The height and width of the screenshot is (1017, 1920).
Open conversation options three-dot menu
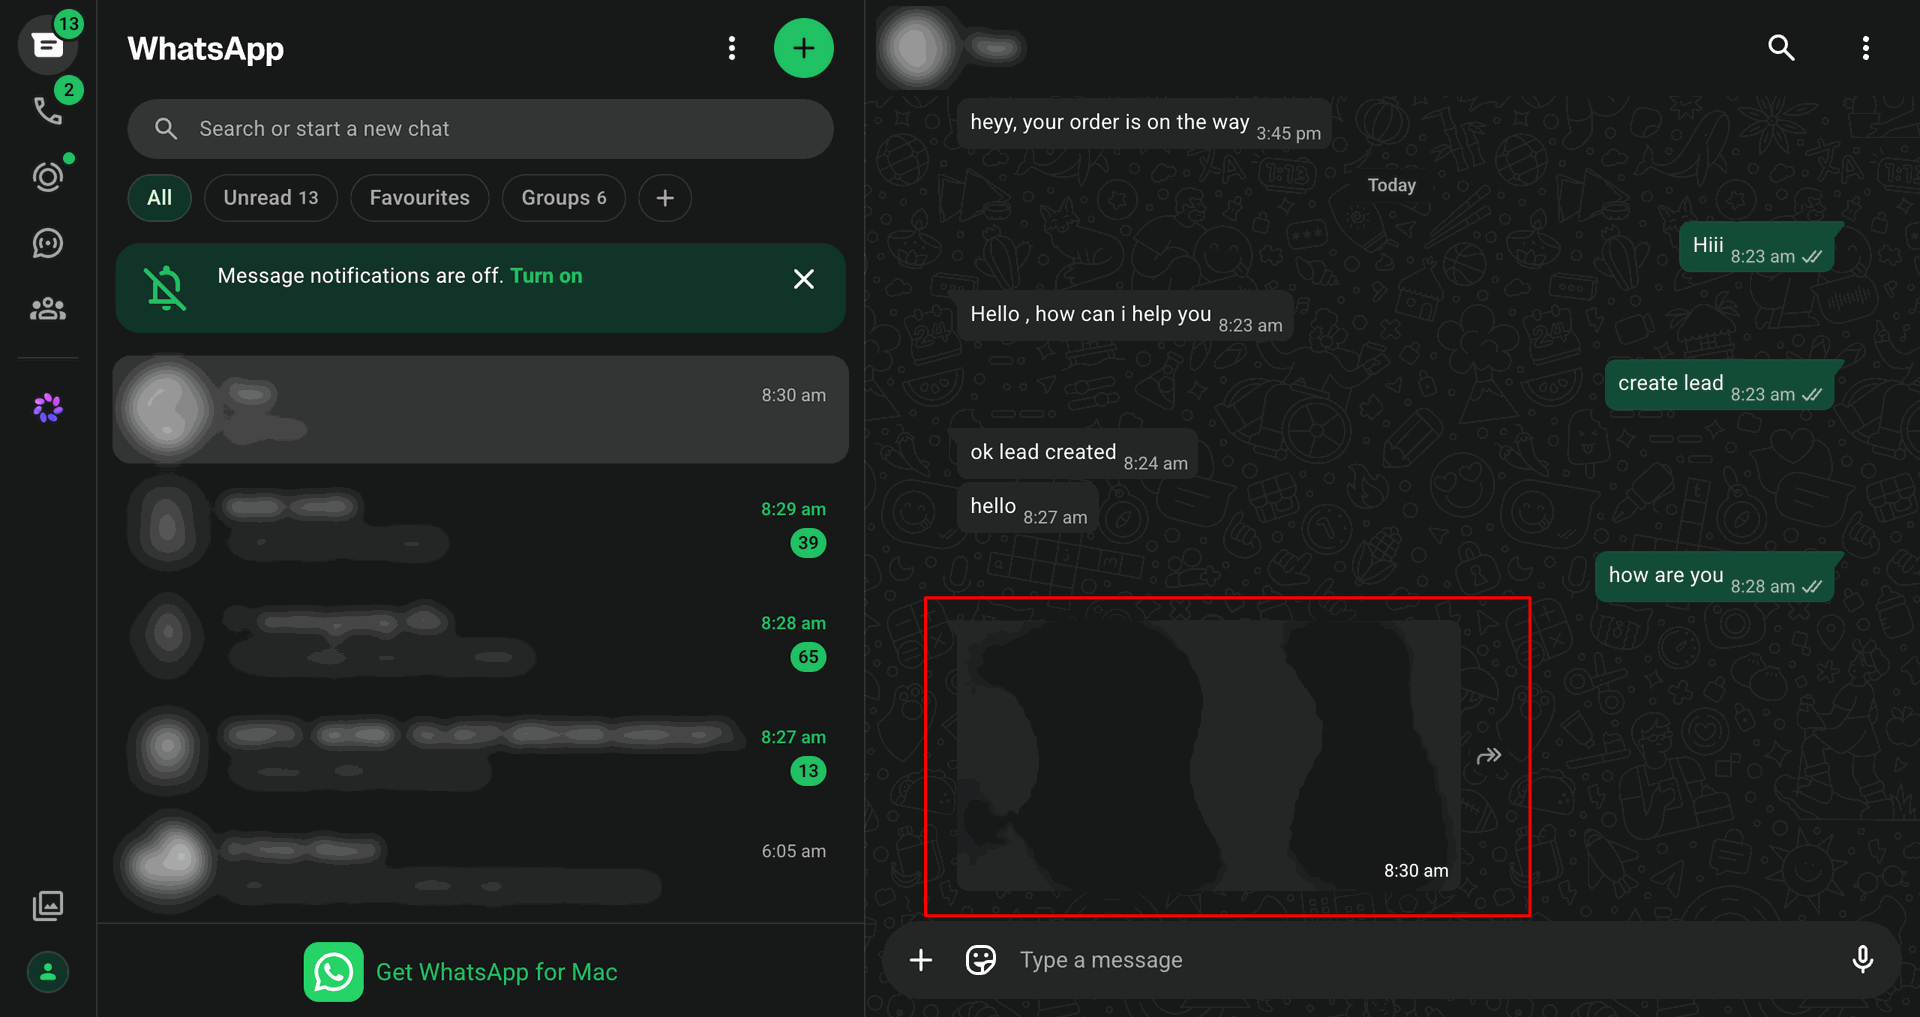pyautogui.click(x=1866, y=48)
